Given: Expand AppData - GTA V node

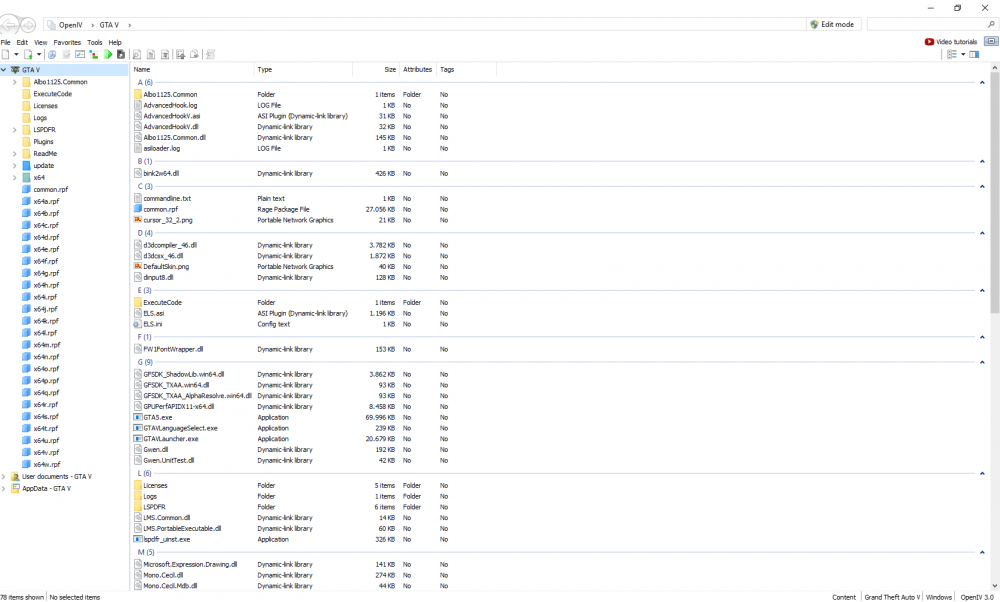Looking at the screenshot, I should [x=4, y=488].
